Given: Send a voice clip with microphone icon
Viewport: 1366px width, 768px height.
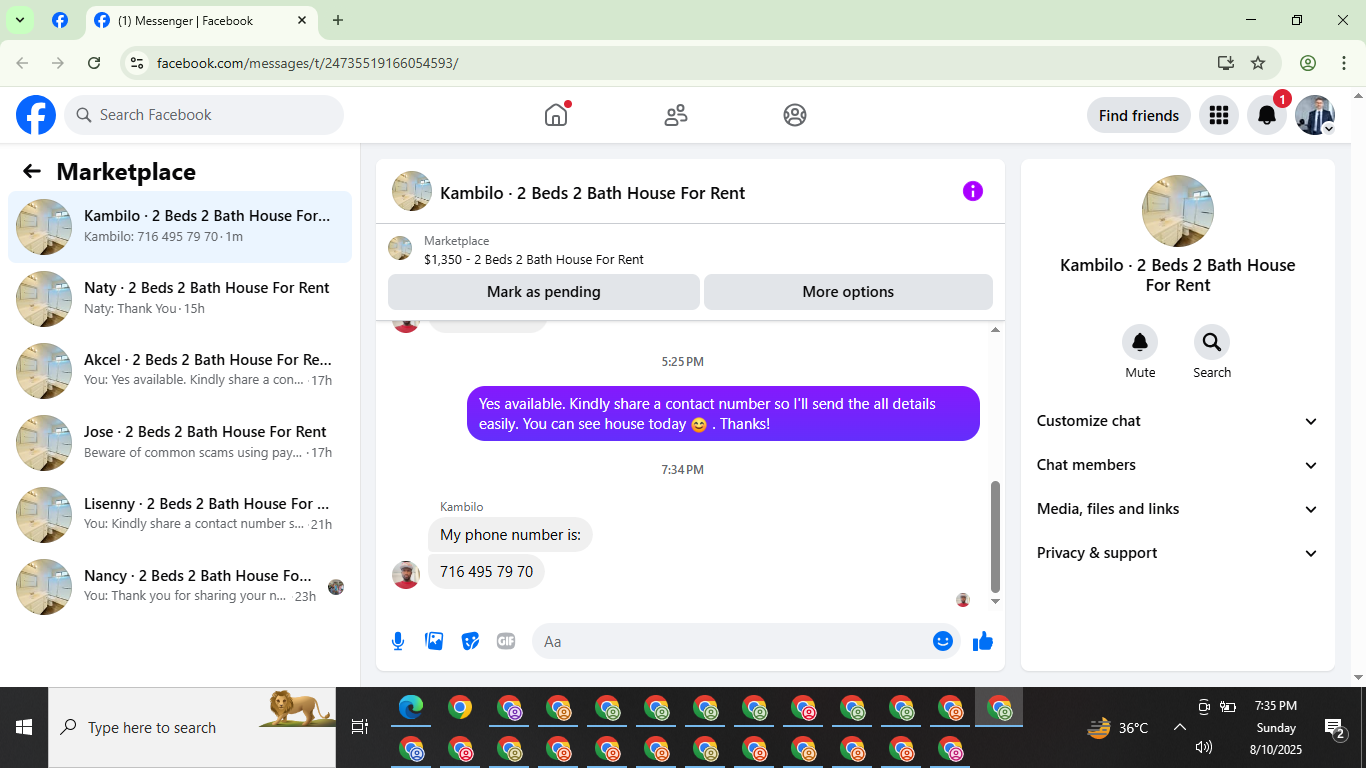Looking at the screenshot, I should (398, 641).
